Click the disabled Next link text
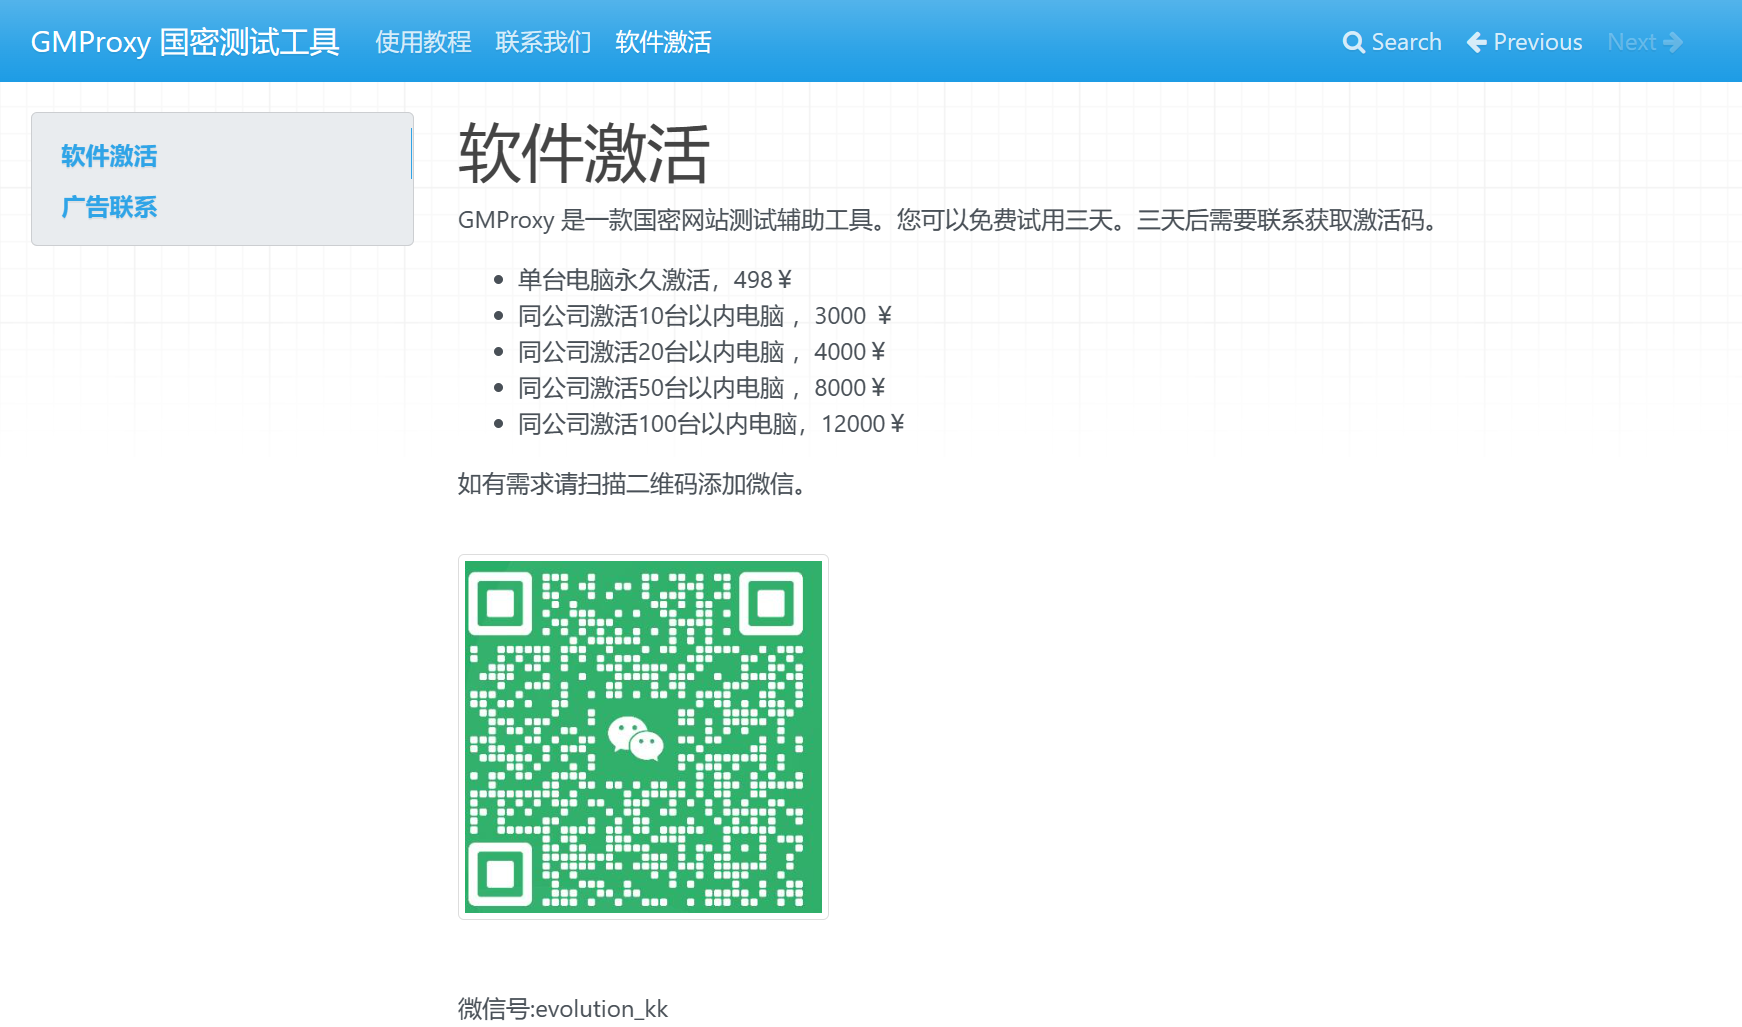 pyautogui.click(x=1631, y=42)
